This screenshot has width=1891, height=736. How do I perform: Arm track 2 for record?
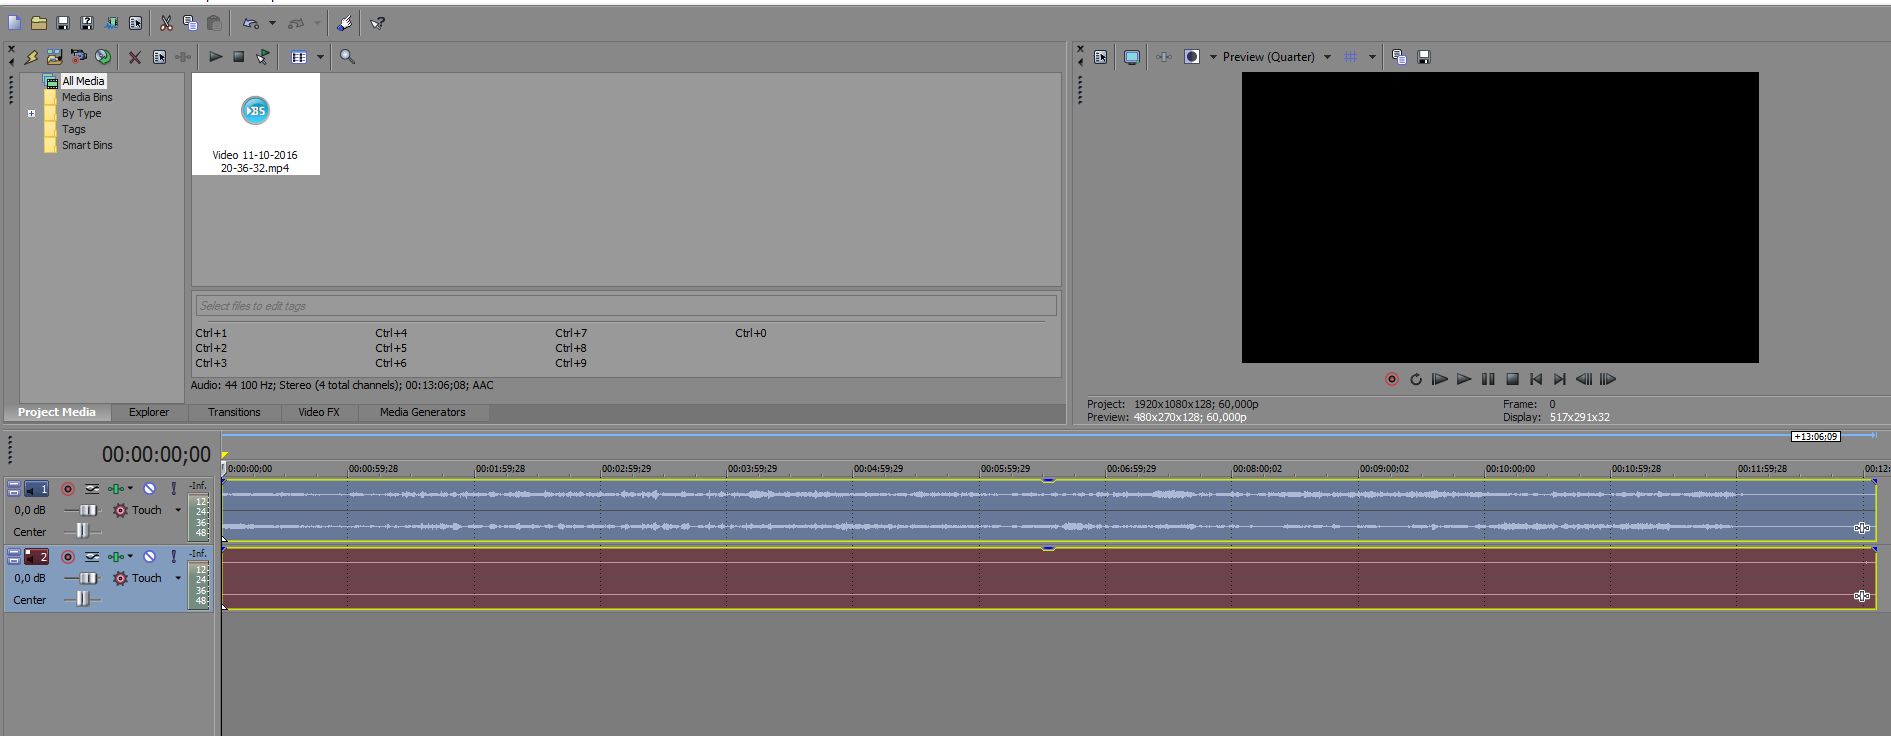(x=68, y=557)
